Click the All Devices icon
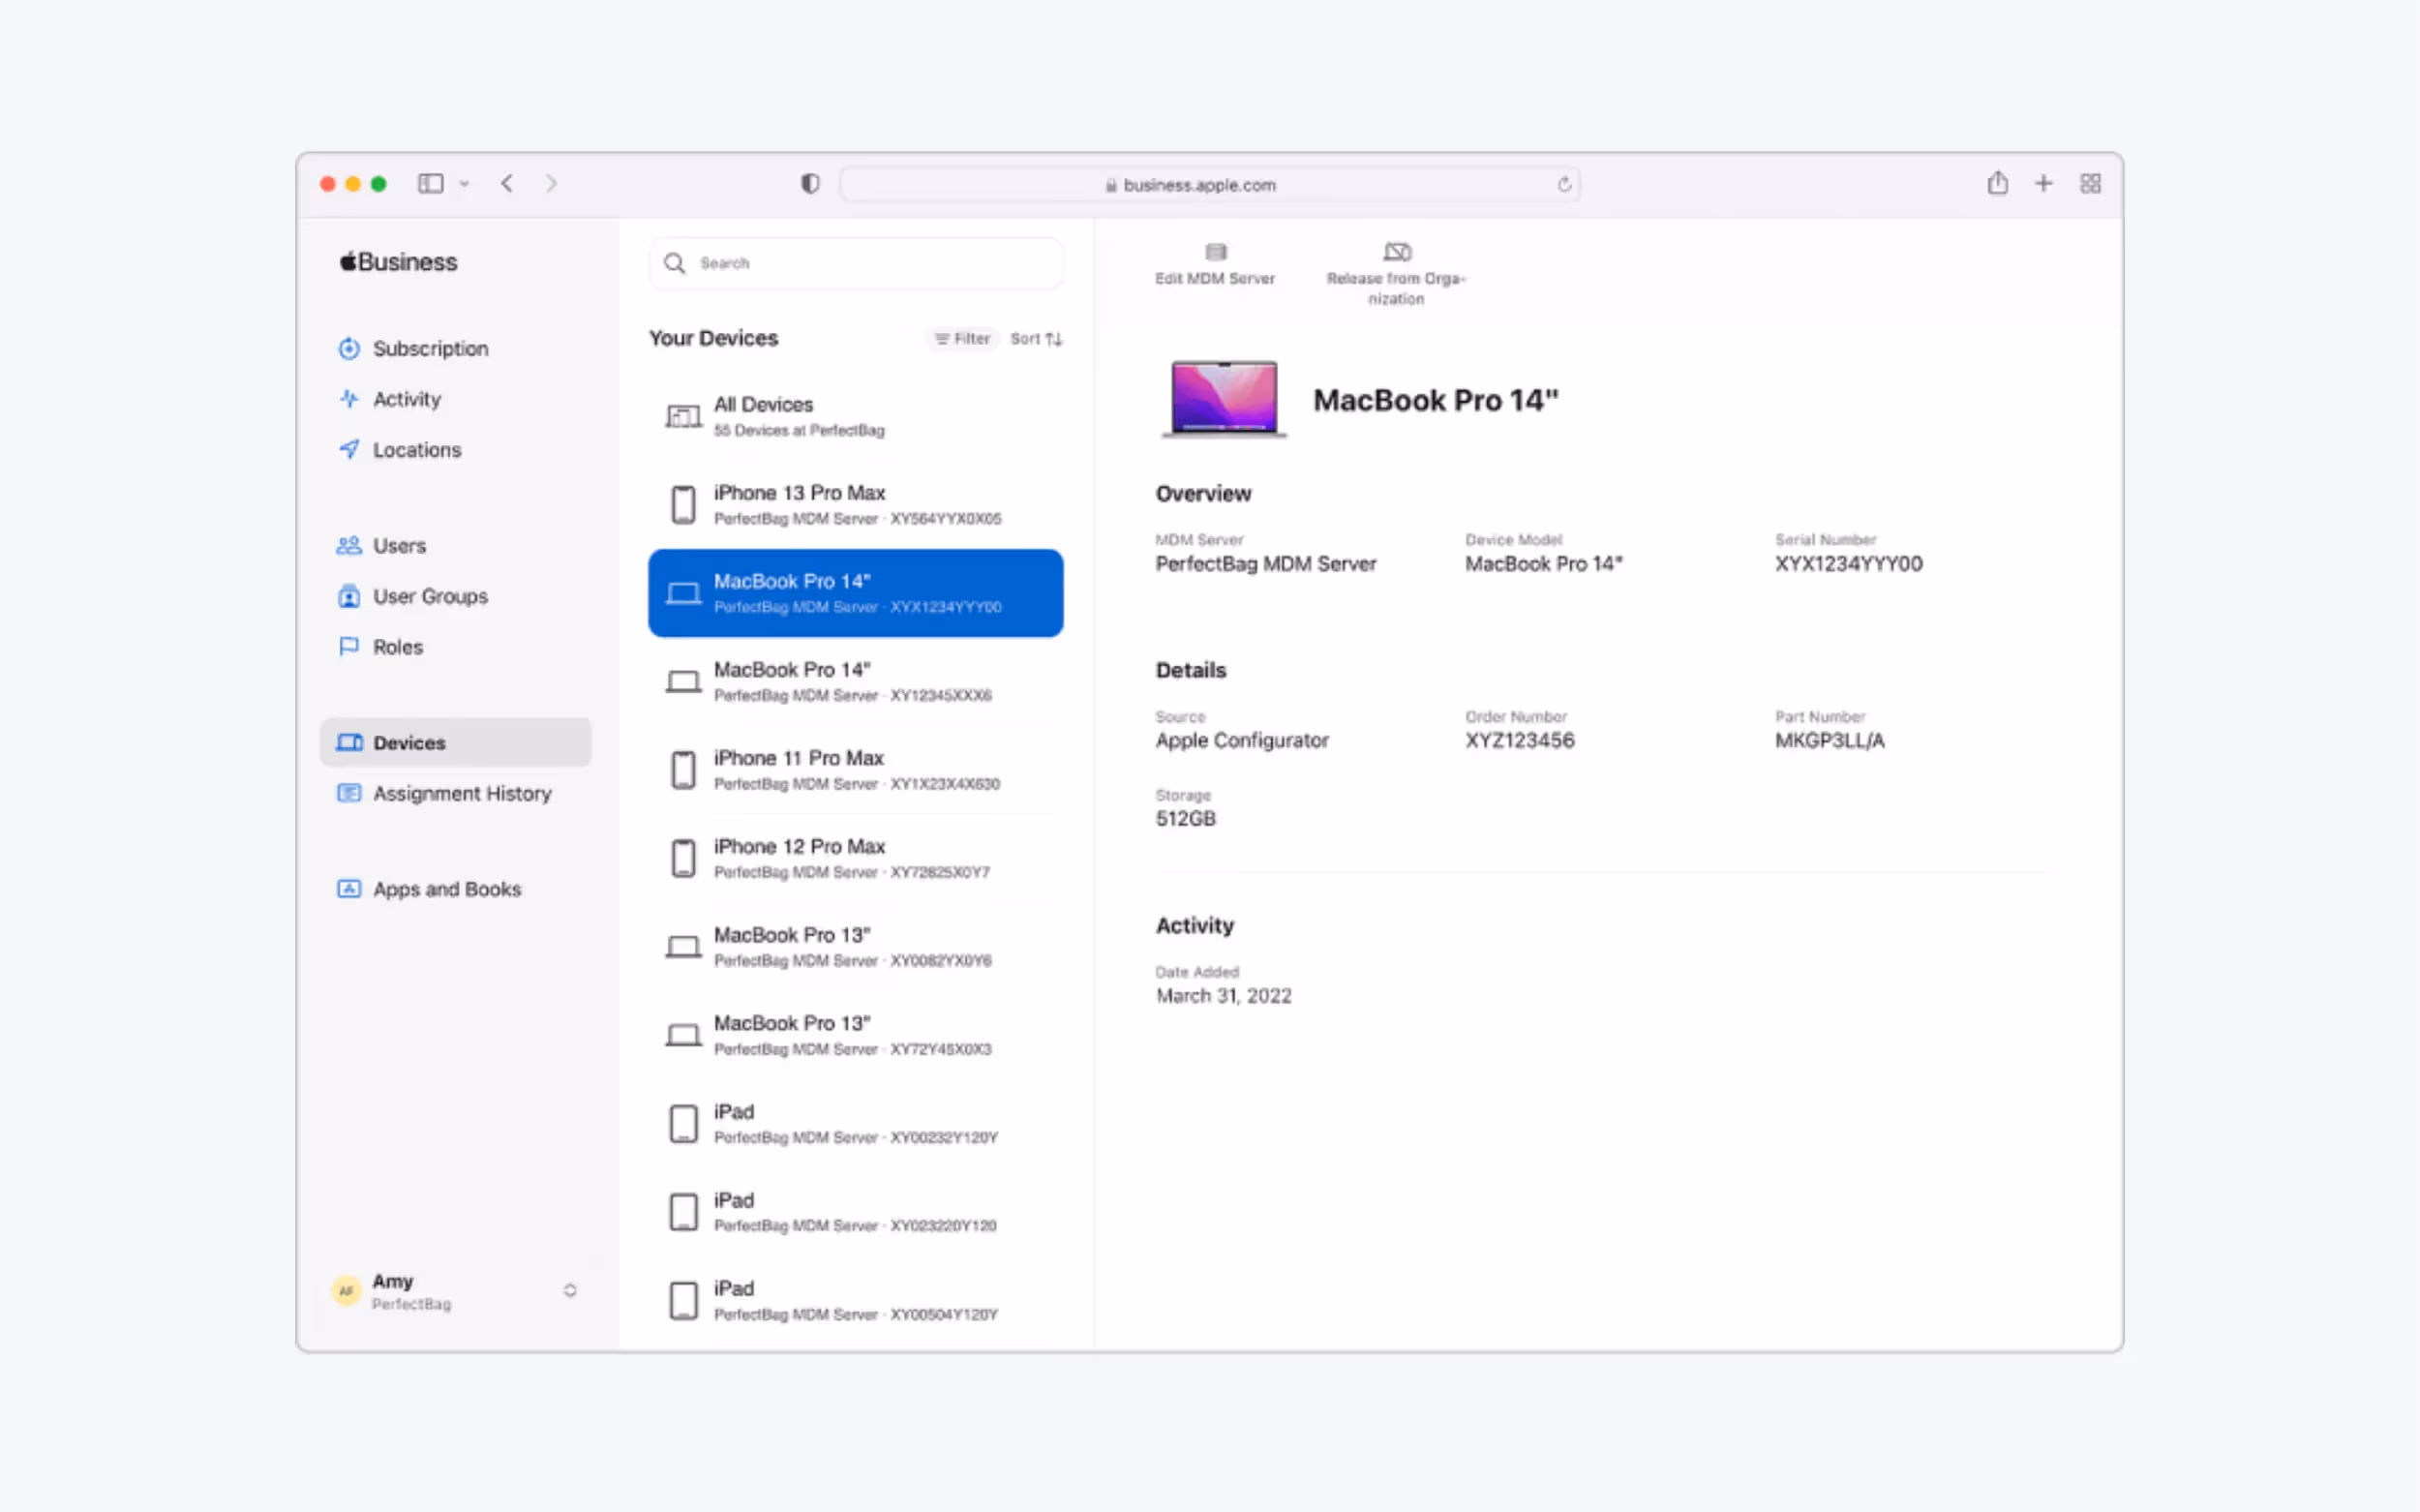The width and height of the screenshot is (2420, 1512). point(683,416)
